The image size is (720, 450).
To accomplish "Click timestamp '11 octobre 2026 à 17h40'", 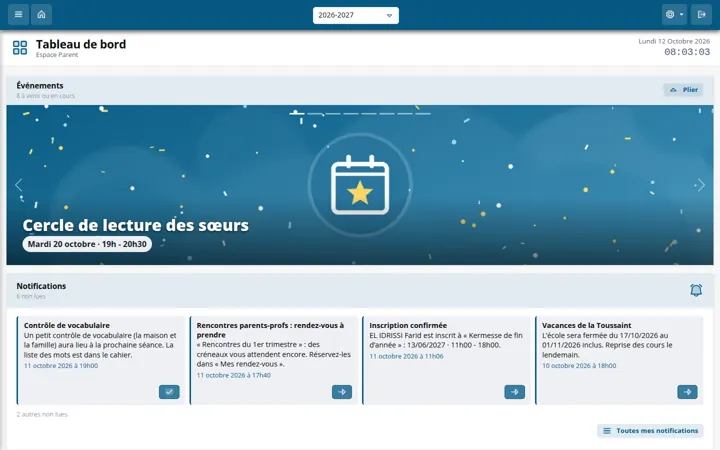I will pyautogui.click(x=234, y=375).
